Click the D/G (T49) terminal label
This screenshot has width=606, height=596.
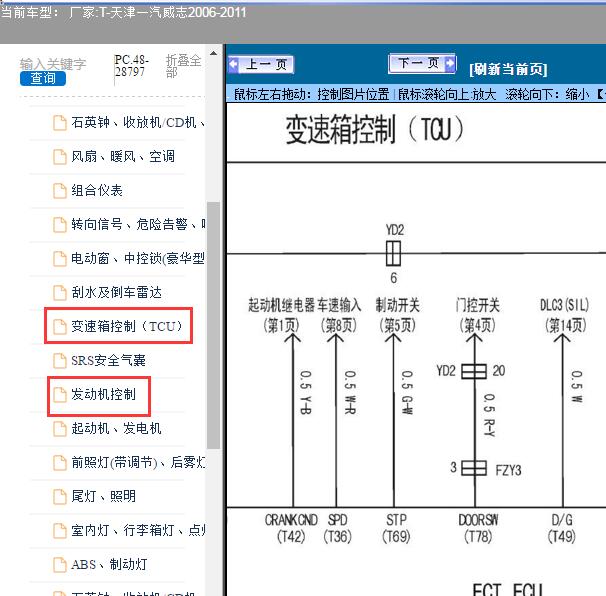[562, 528]
